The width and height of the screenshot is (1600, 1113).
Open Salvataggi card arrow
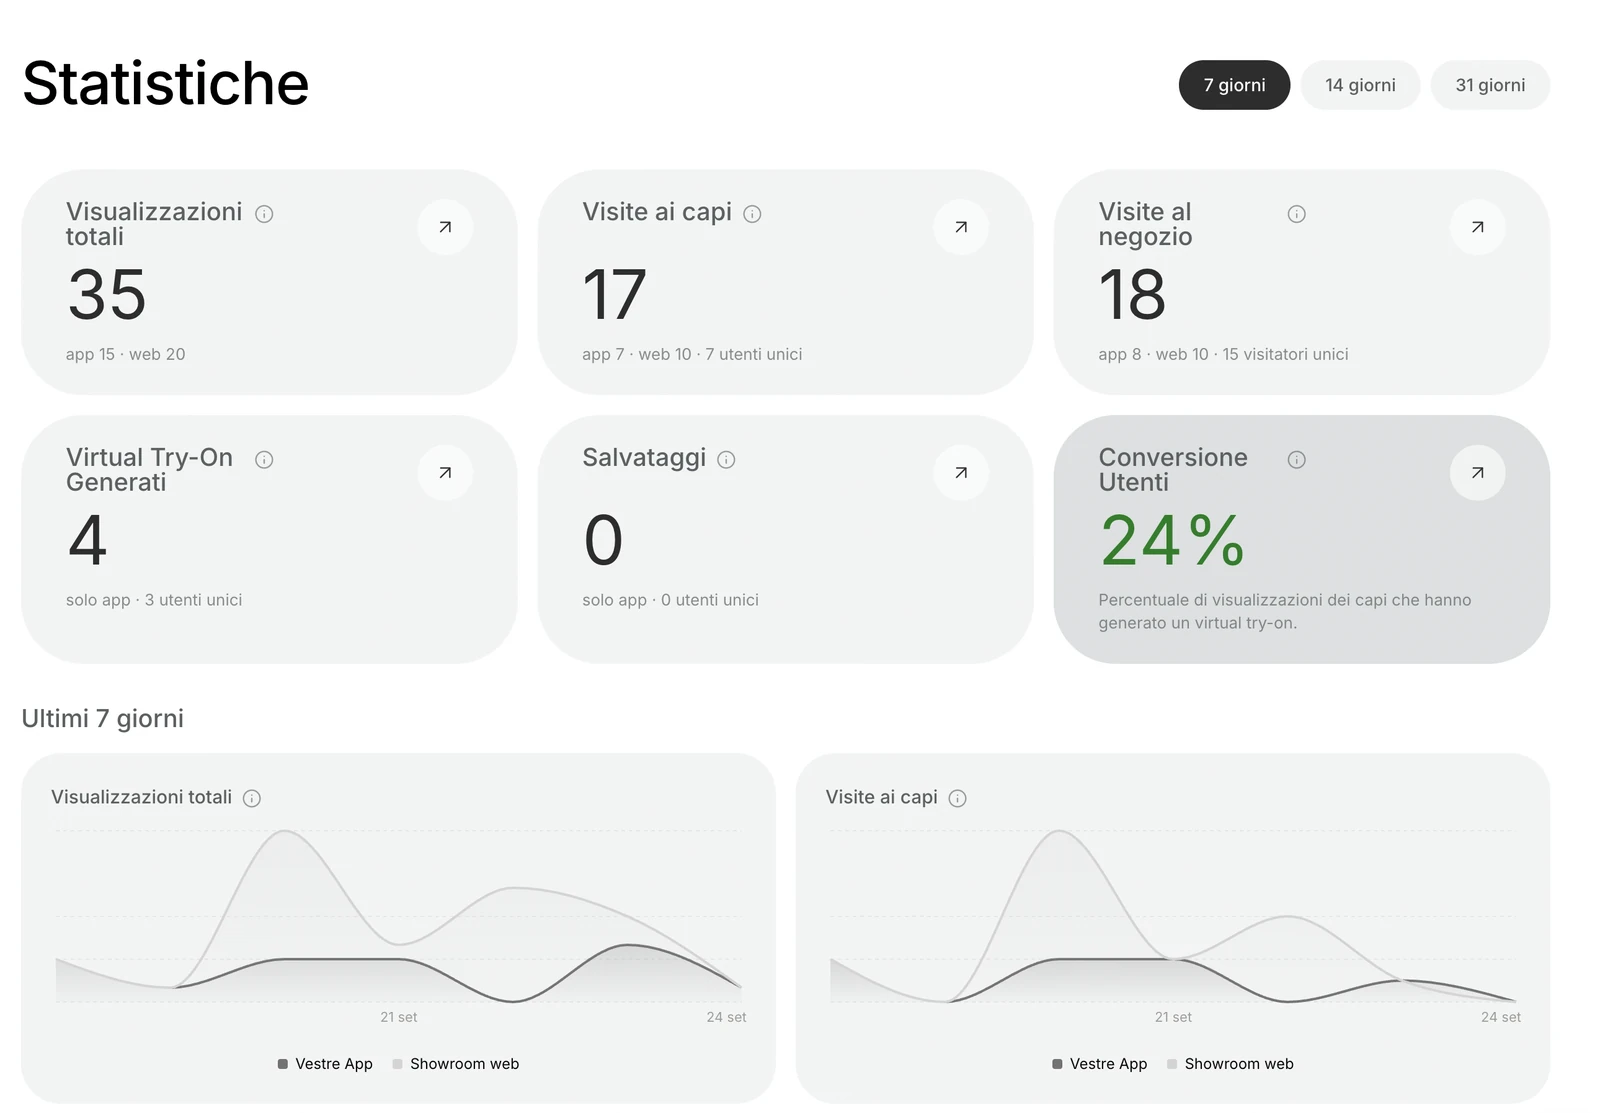(x=961, y=473)
